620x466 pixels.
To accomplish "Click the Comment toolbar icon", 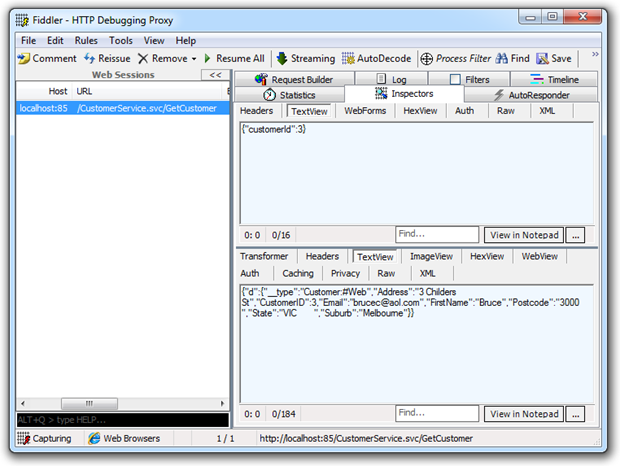I will click(x=24, y=58).
